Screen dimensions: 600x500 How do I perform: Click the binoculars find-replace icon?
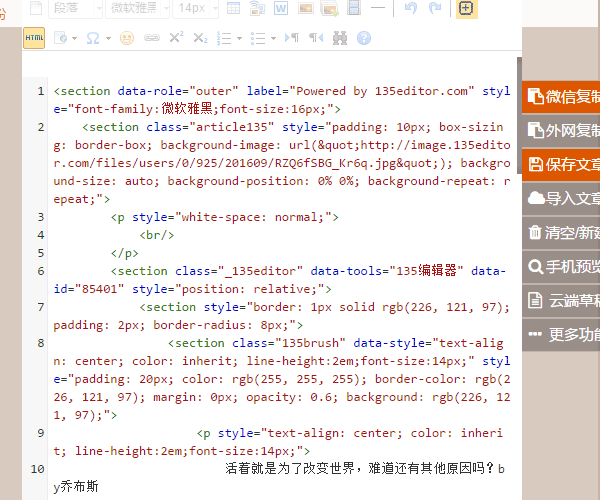pyautogui.click(x=340, y=38)
